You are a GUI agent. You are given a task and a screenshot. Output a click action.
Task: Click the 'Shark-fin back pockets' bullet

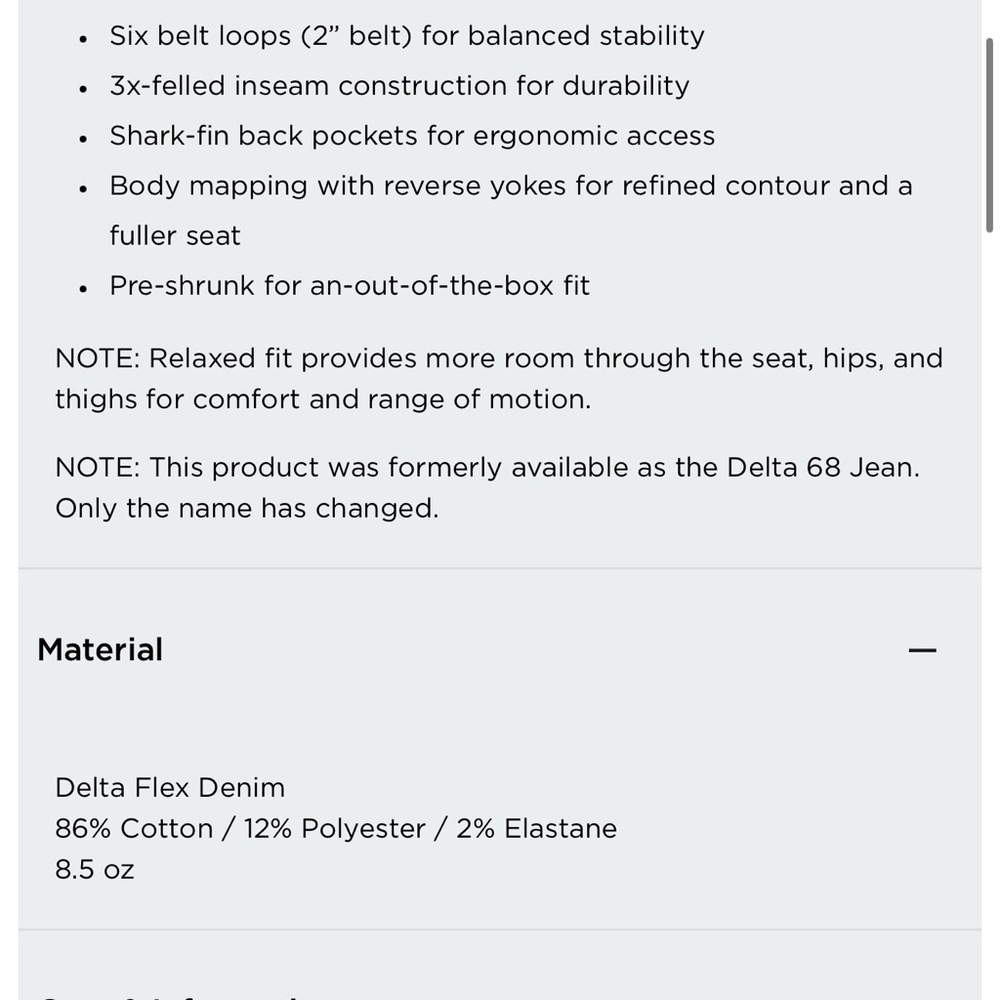pos(412,136)
